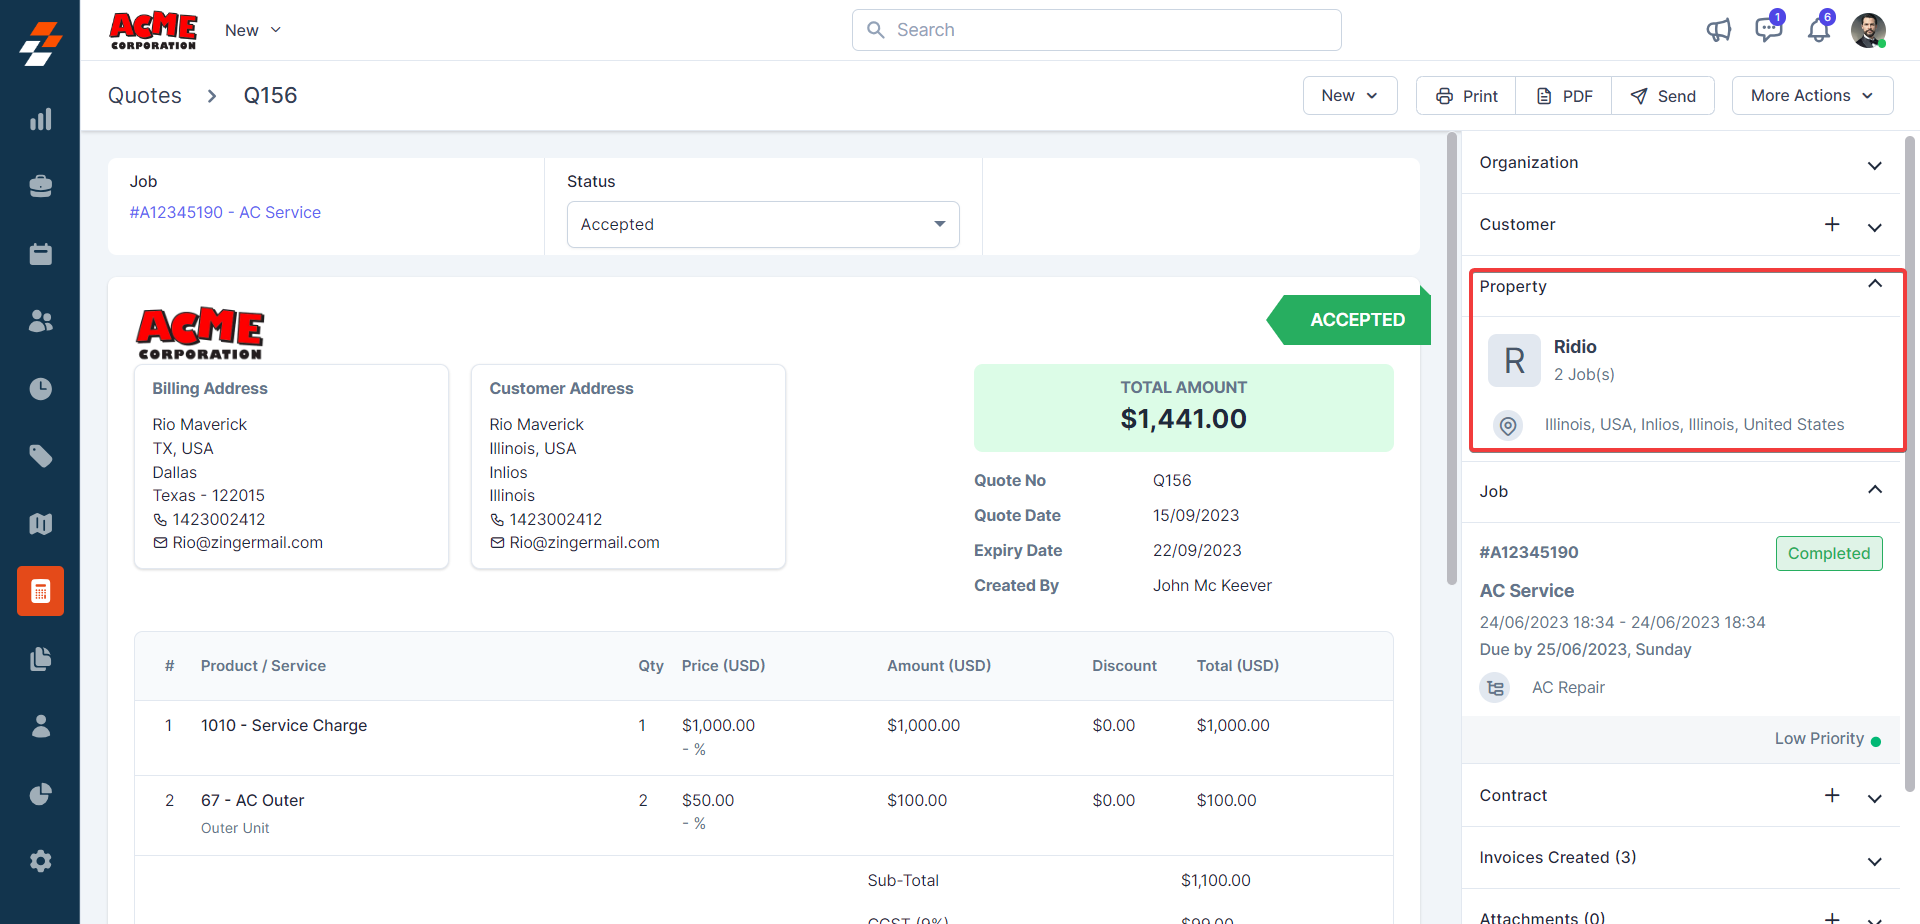Click the Quotes breadcrumb
Screen dimensions: 1920x924
pos(145,96)
